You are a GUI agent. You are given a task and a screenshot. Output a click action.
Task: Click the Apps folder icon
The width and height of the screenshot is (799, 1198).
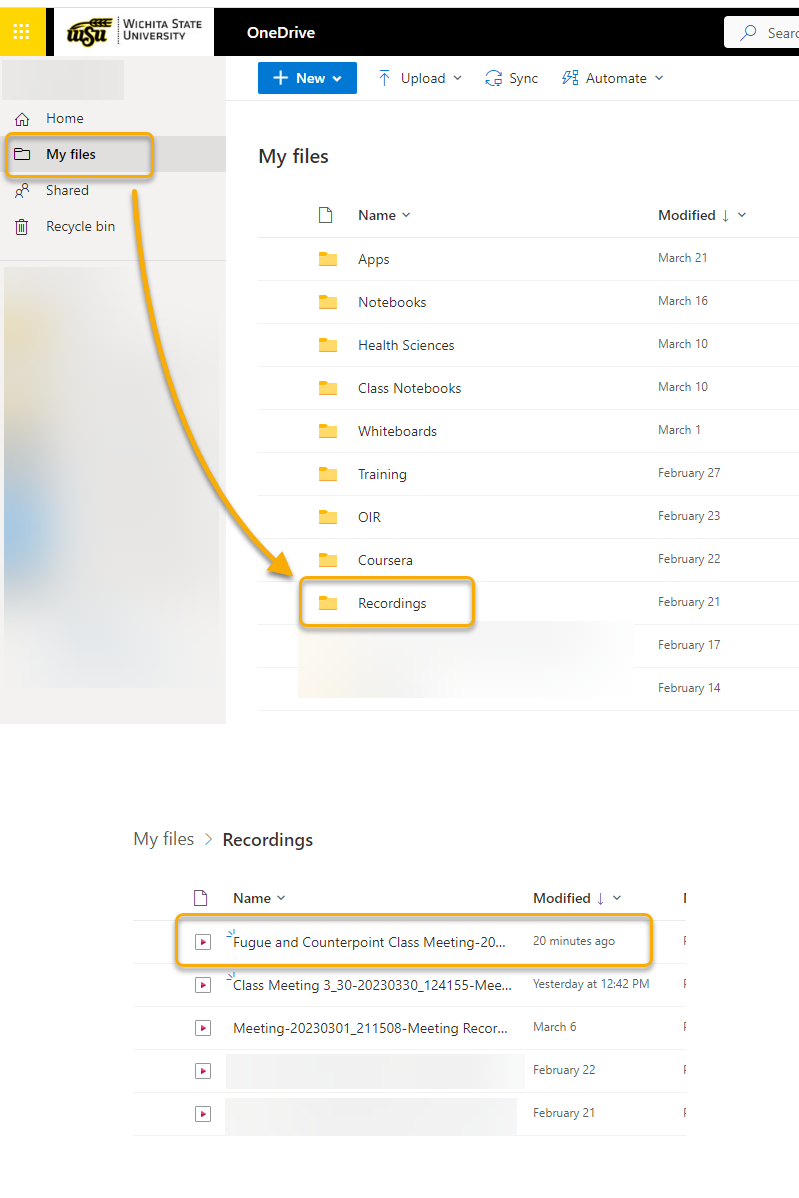[x=328, y=259]
